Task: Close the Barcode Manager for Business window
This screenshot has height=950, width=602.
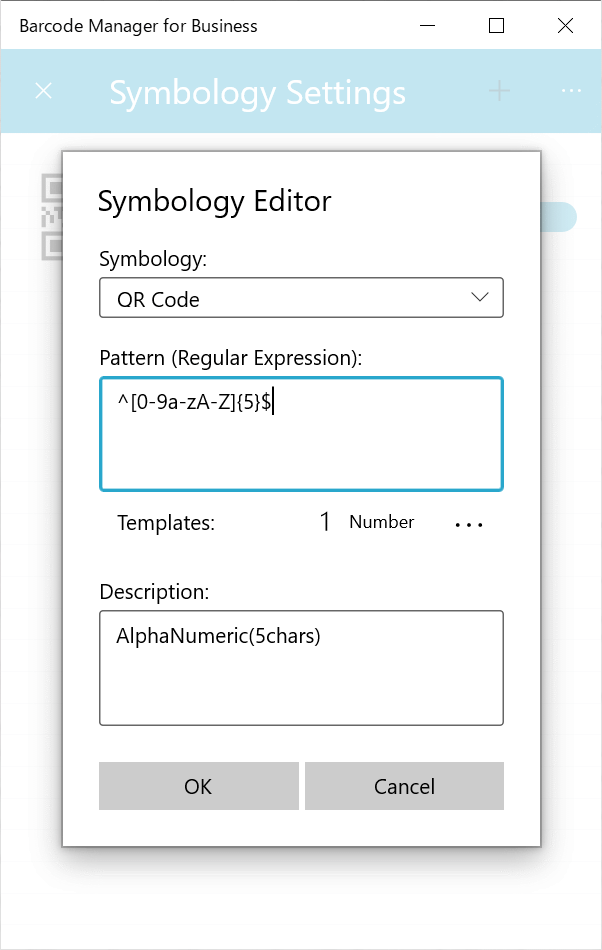Action: (566, 25)
